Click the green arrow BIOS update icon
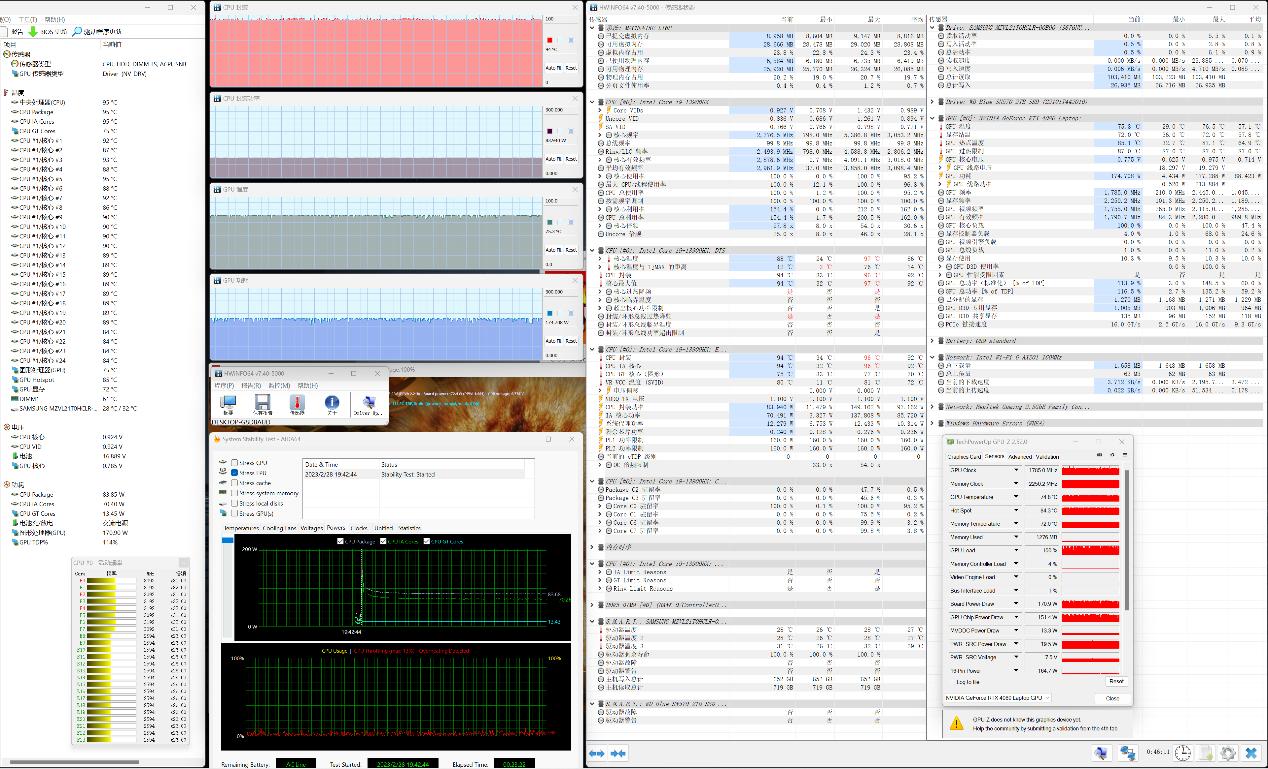This screenshot has width=1268, height=769. point(32,32)
